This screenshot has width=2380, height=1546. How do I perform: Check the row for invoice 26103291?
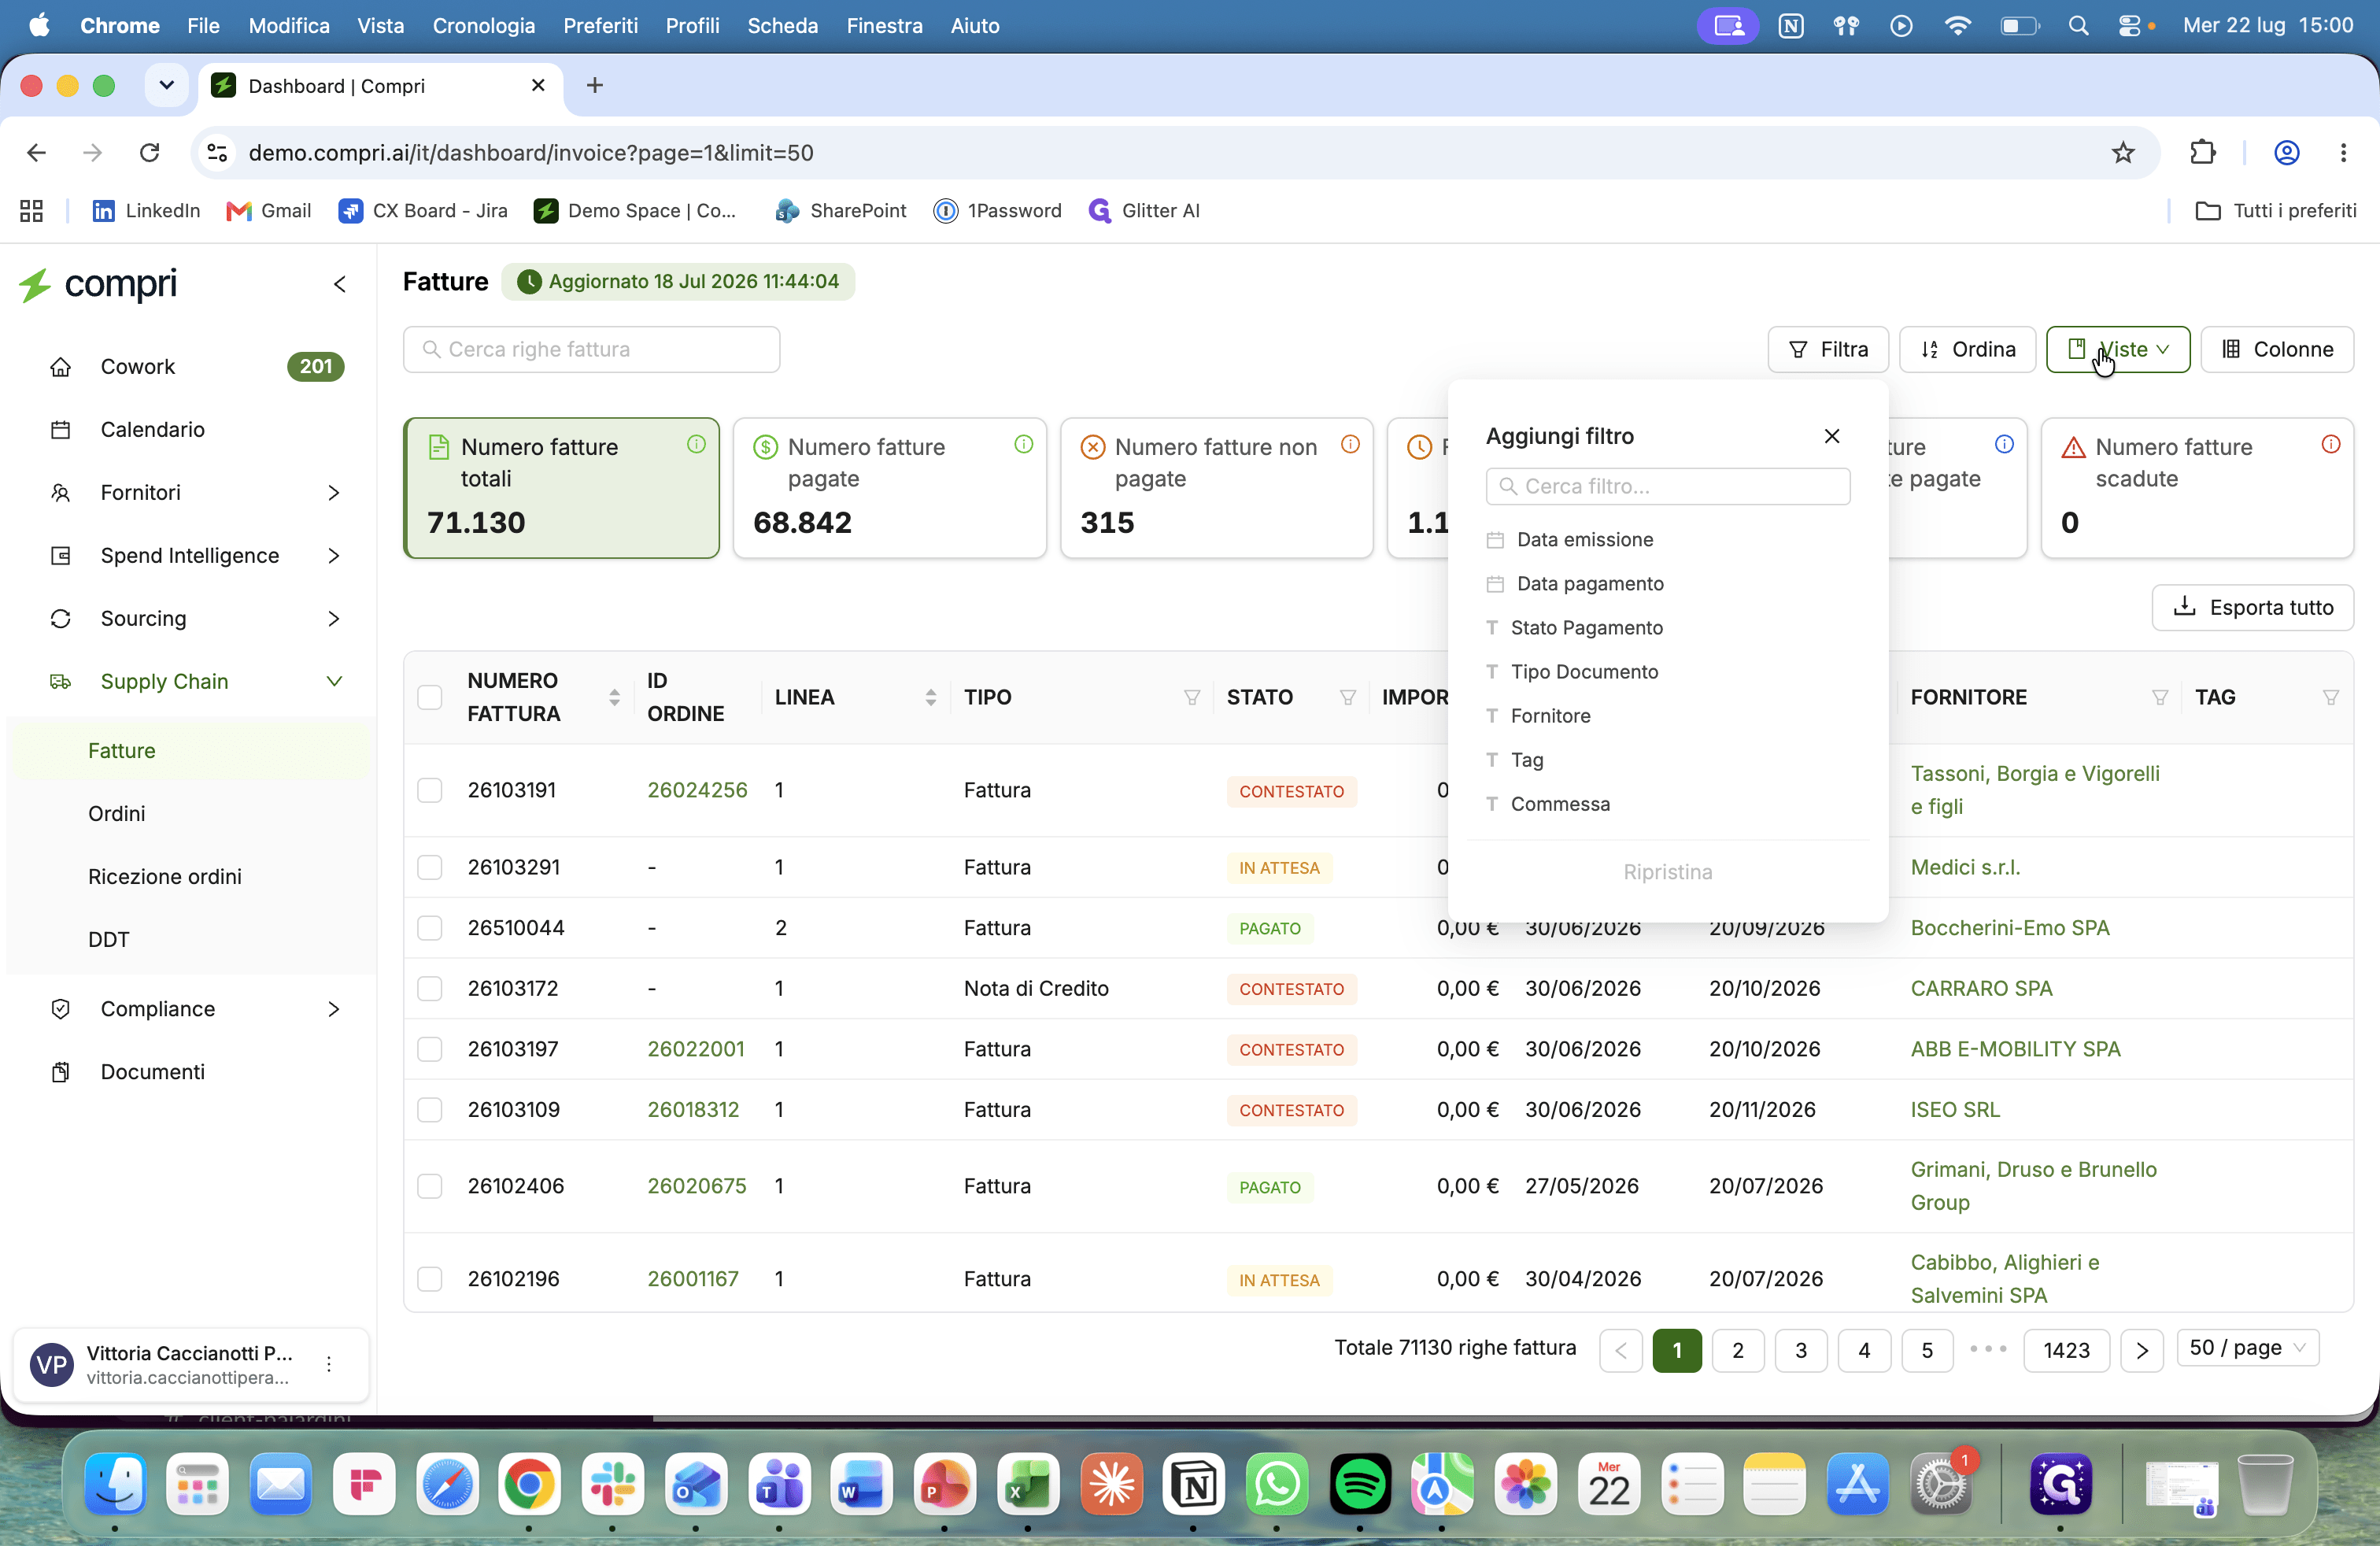(430, 867)
